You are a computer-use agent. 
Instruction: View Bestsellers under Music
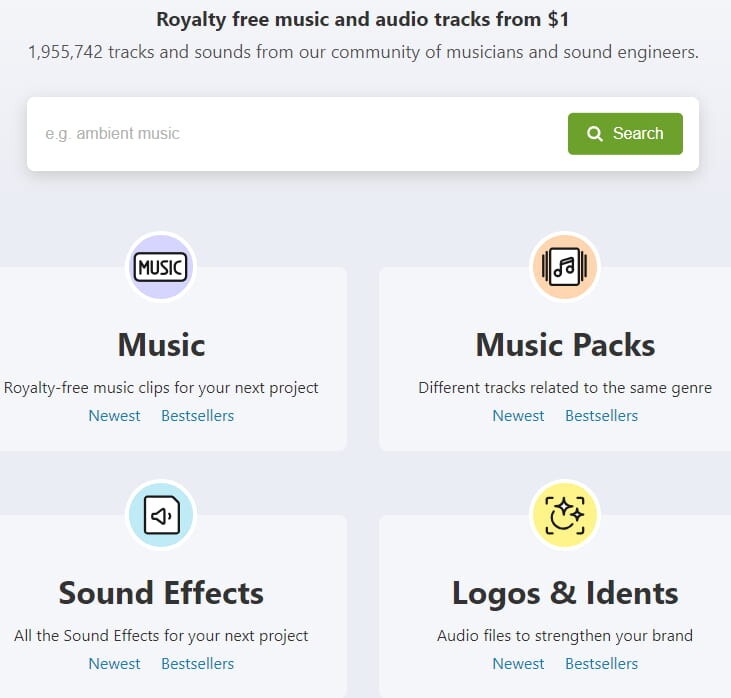(197, 416)
